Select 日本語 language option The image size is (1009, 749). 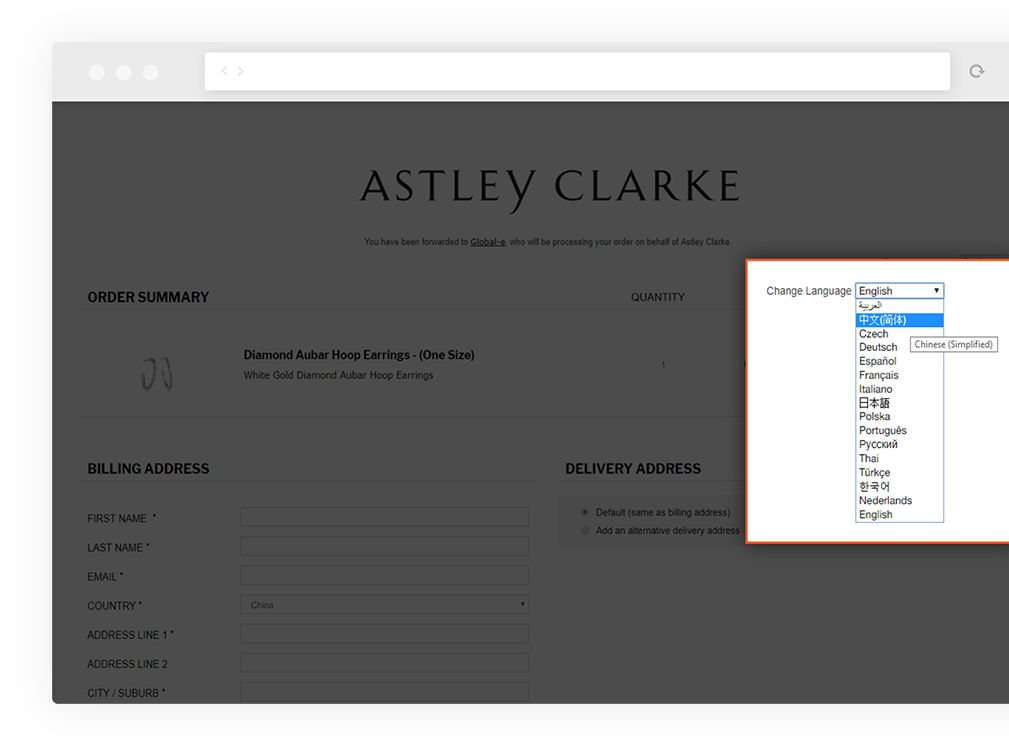coord(899,403)
